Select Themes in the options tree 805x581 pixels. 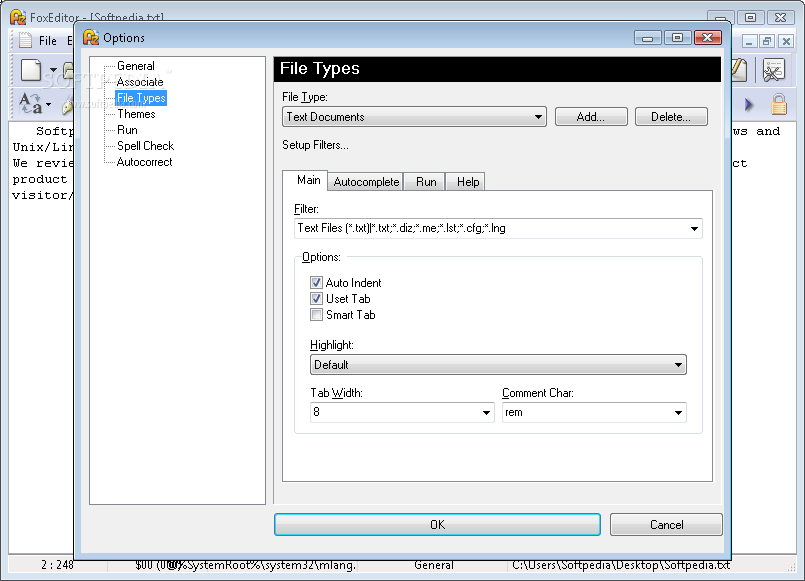(x=136, y=114)
